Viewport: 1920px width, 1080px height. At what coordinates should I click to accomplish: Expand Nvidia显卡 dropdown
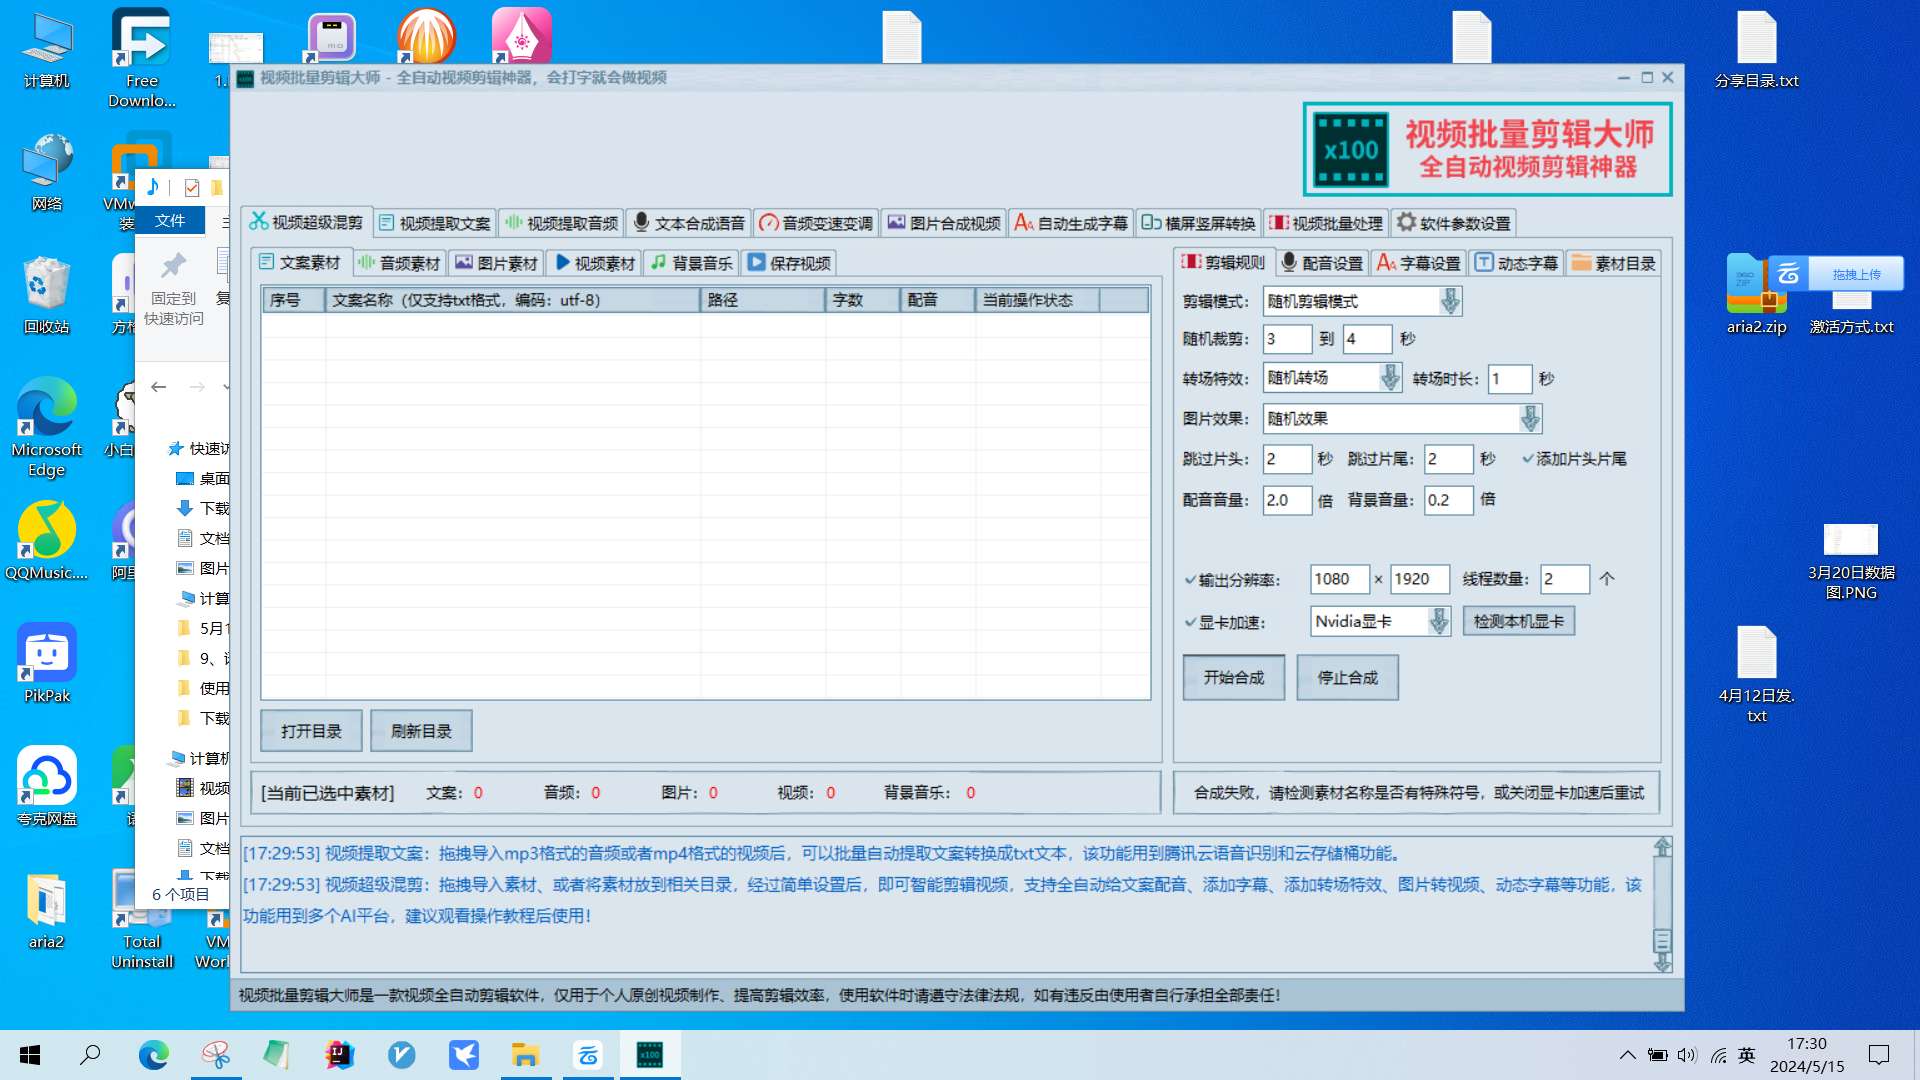point(1438,622)
